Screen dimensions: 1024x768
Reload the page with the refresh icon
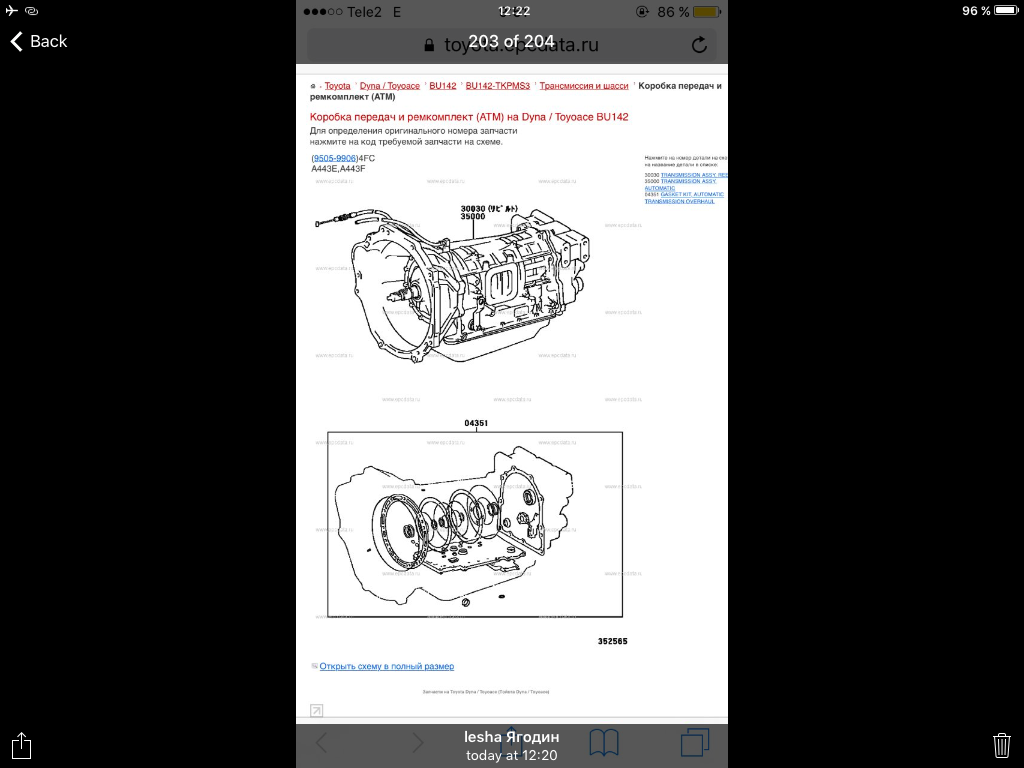coord(699,45)
